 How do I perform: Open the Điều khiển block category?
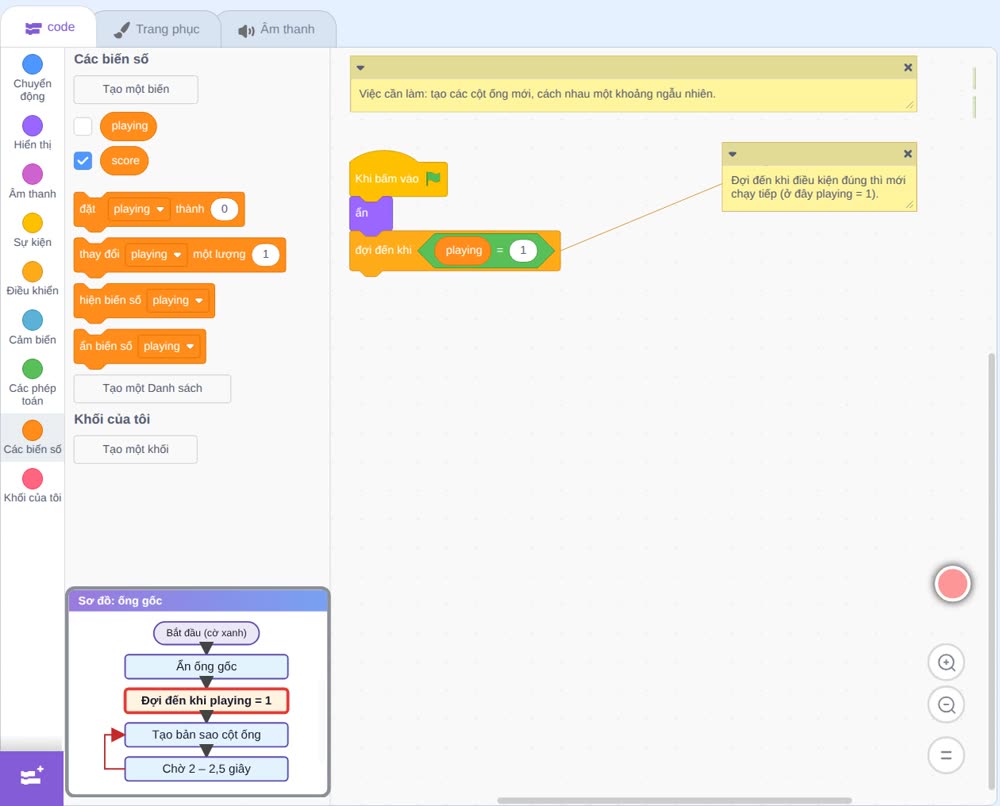pyautogui.click(x=33, y=279)
